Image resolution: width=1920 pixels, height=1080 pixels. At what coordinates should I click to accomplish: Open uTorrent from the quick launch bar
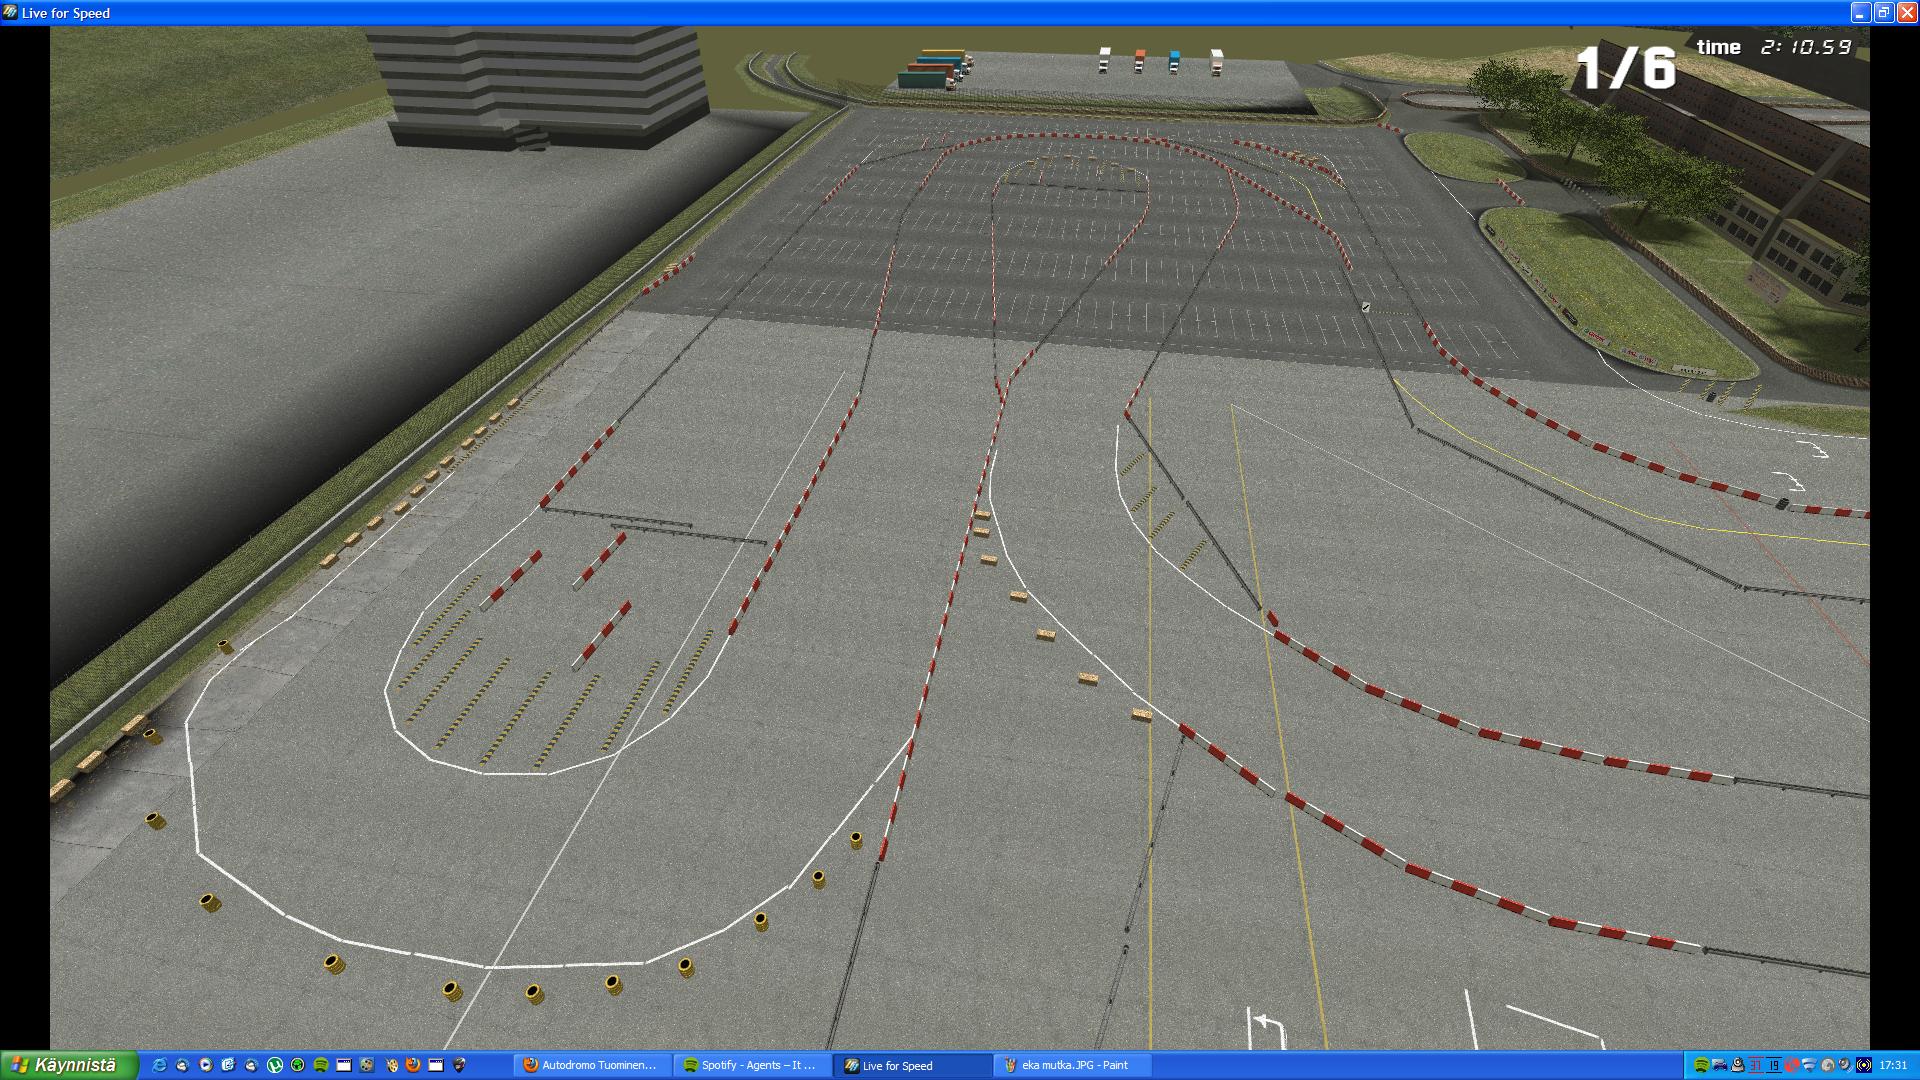point(275,1066)
